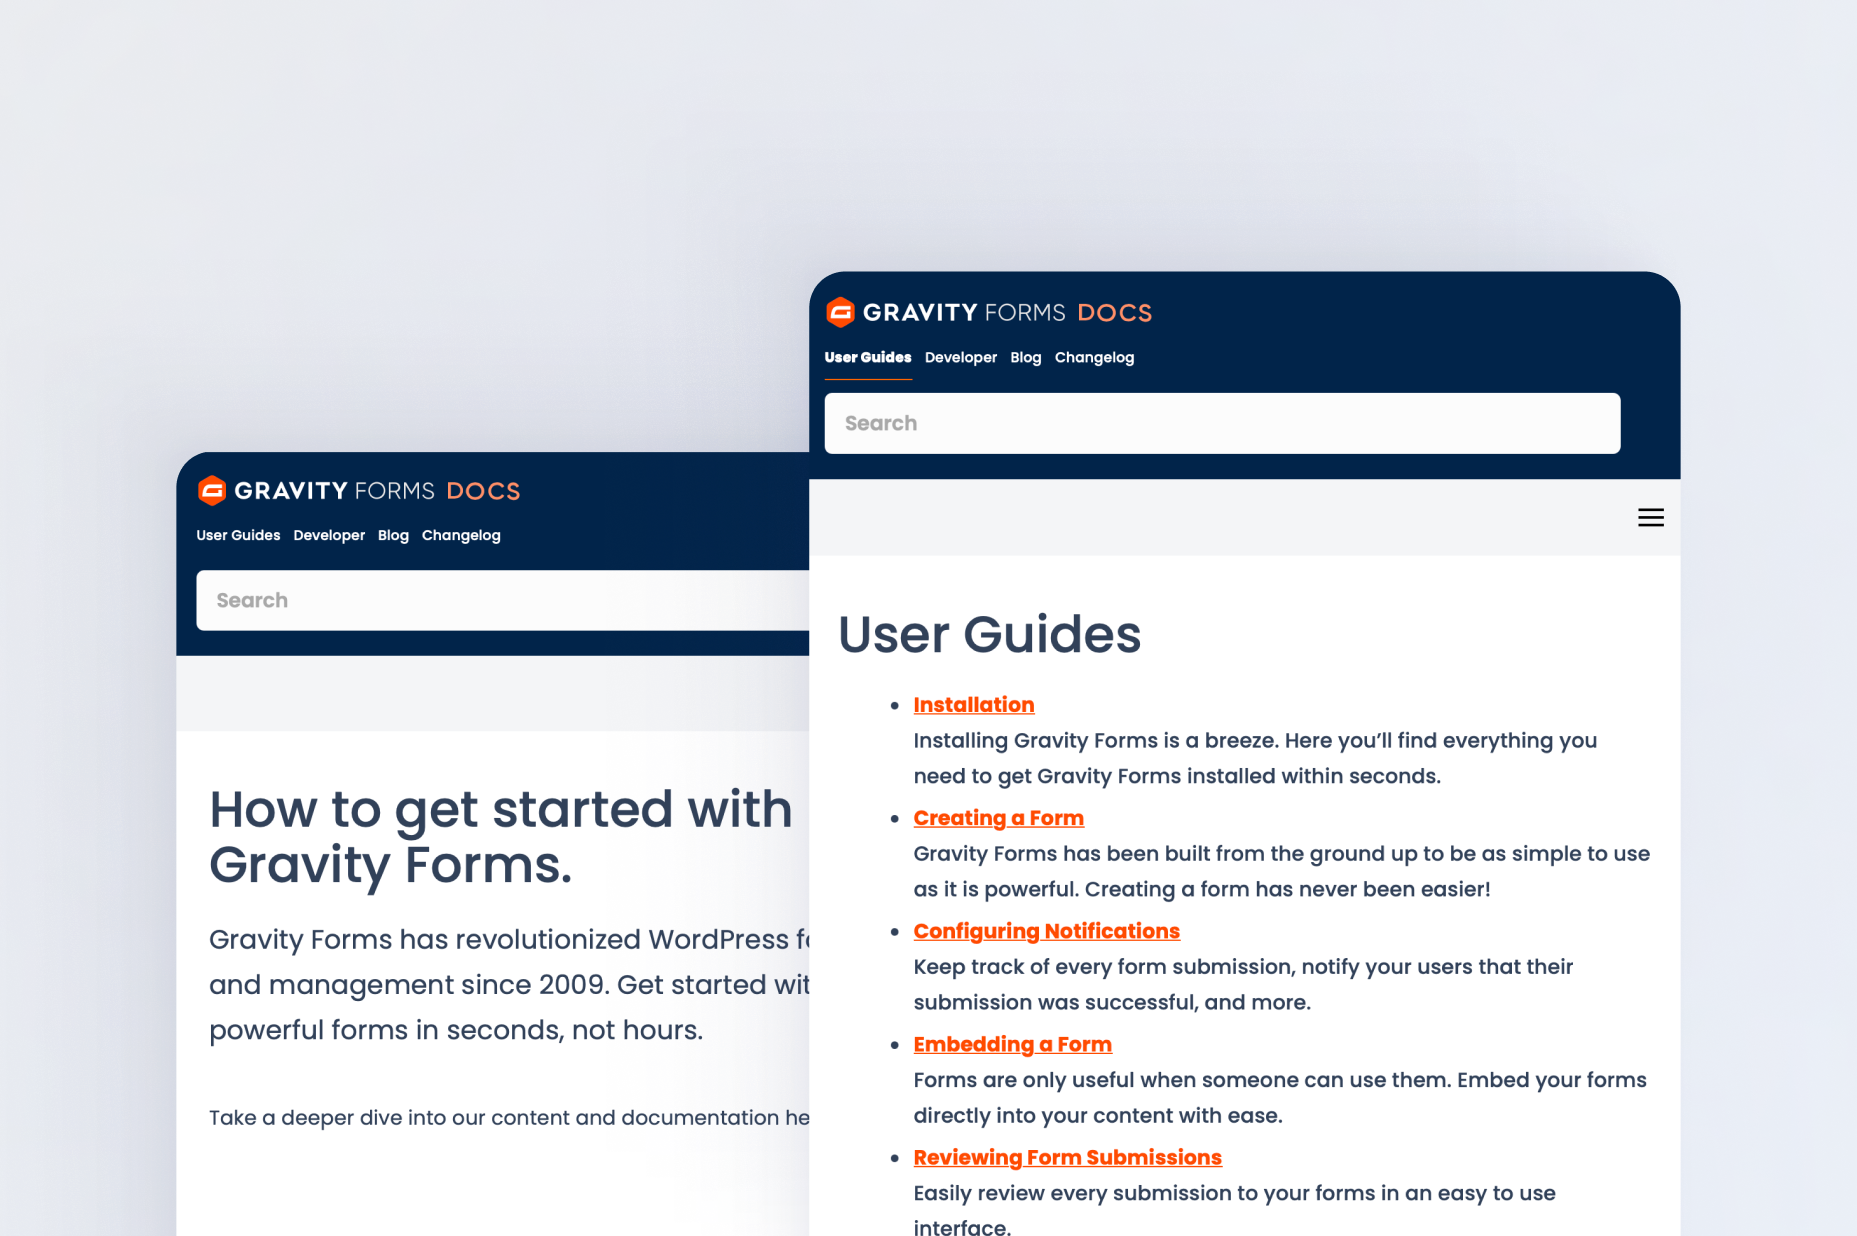This screenshot has height=1236, width=1857.
Task: Click User Guides in left panel navigation
Action: tap(238, 536)
